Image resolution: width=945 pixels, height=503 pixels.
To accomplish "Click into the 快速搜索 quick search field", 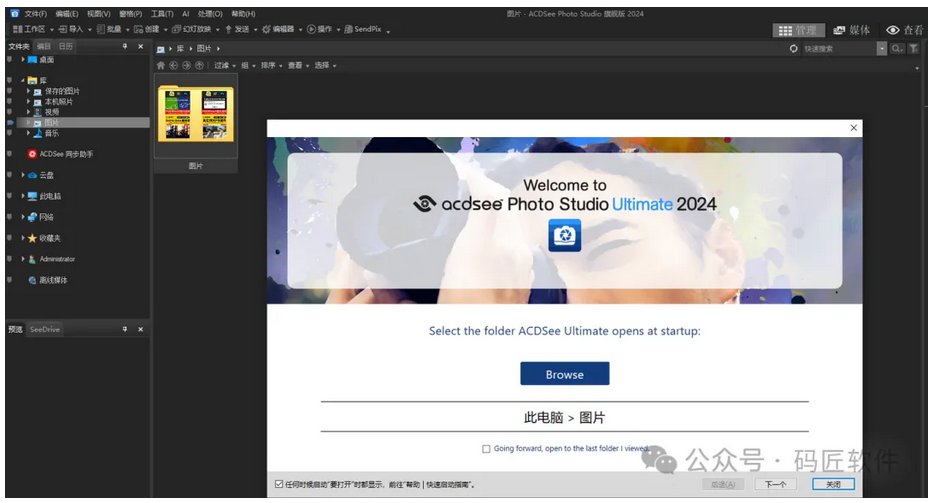I will point(838,49).
